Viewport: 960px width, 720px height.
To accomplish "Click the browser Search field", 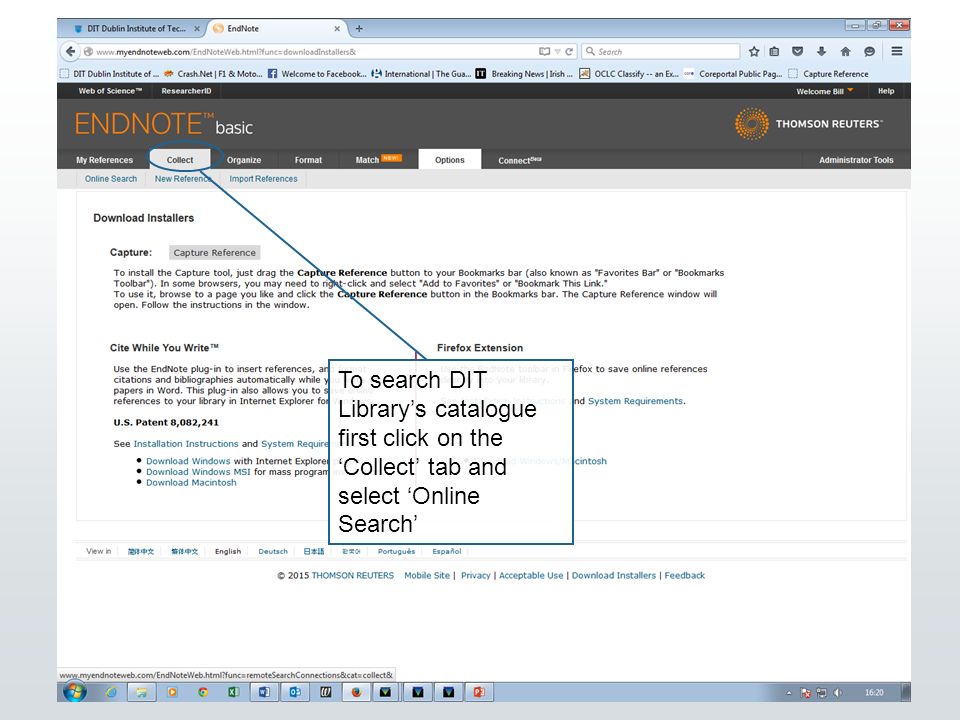I will point(661,51).
